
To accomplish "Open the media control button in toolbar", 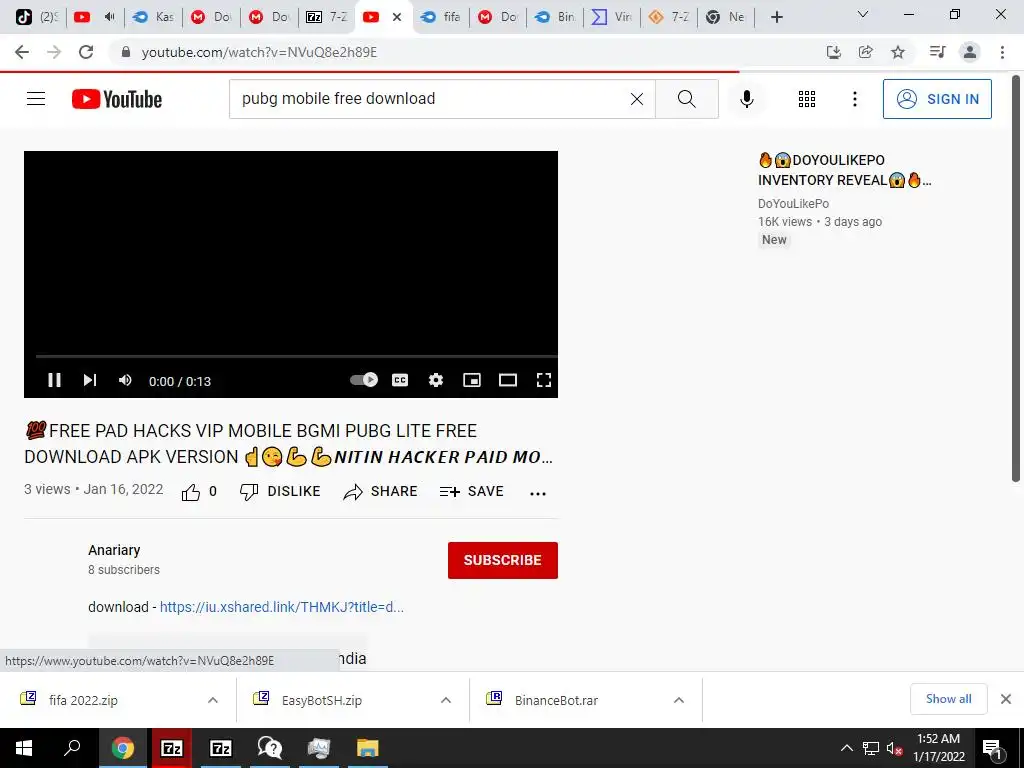I will pyautogui.click(x=937, y=52).
